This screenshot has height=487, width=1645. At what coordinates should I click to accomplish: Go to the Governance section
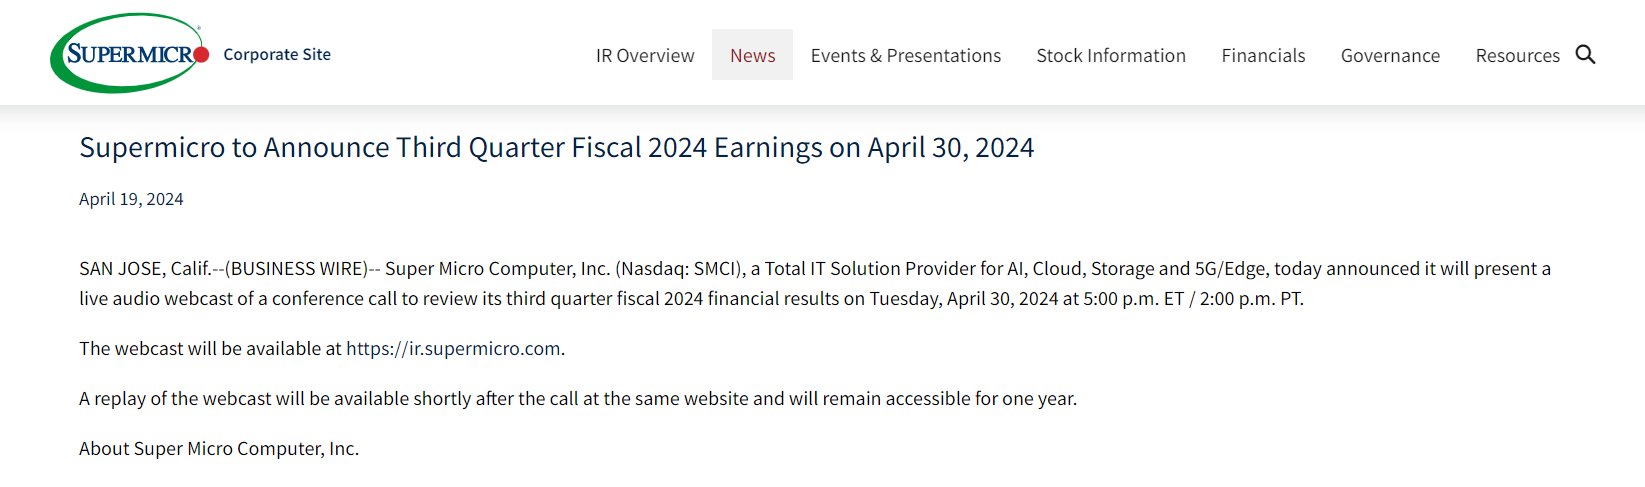[x=1390, y=56]
